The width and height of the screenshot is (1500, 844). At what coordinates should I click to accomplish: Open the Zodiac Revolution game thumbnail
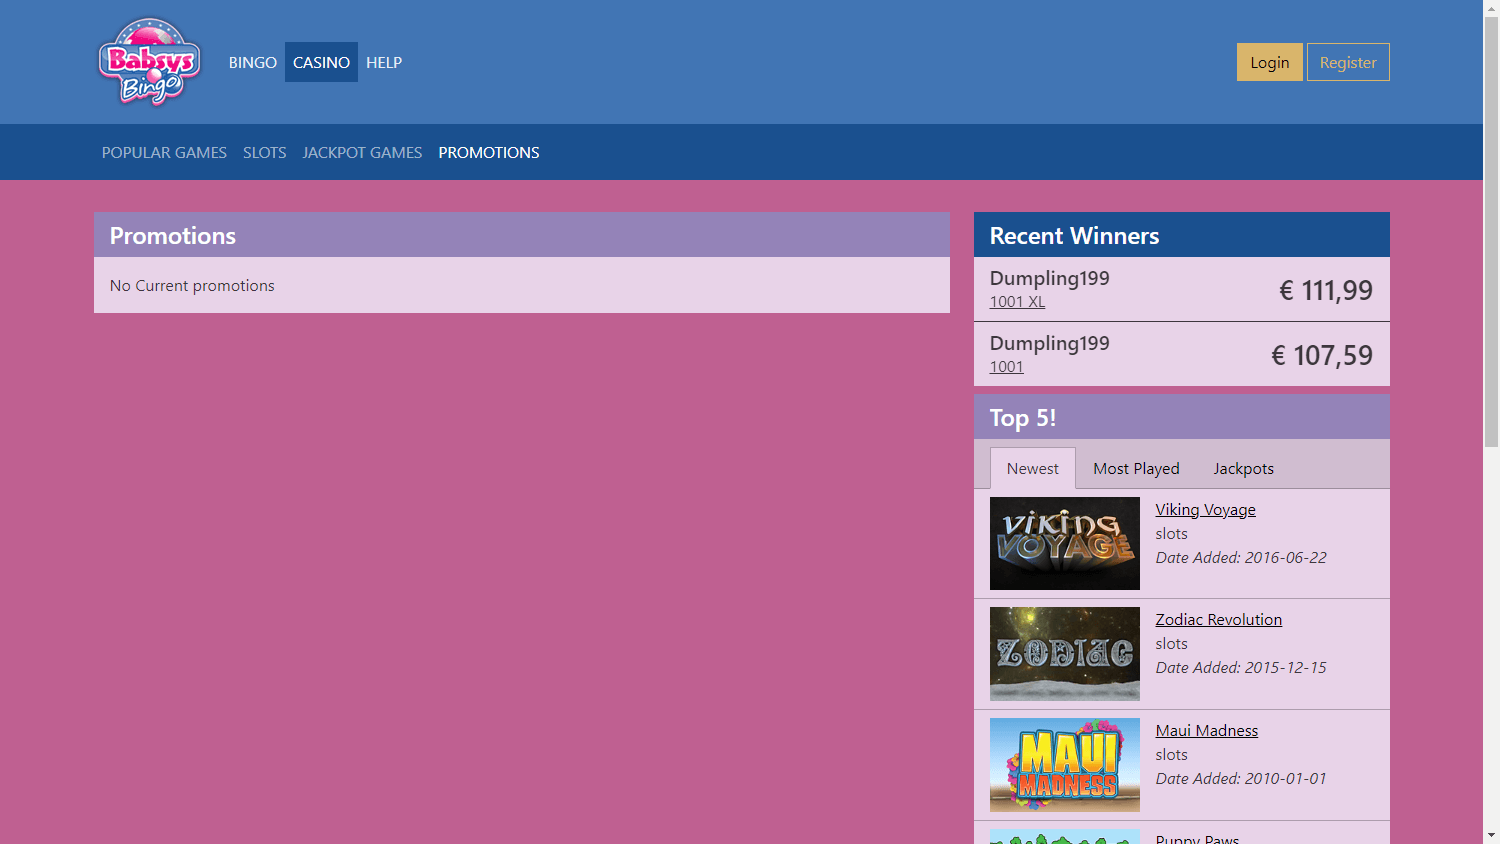[x=1064, y=654]
